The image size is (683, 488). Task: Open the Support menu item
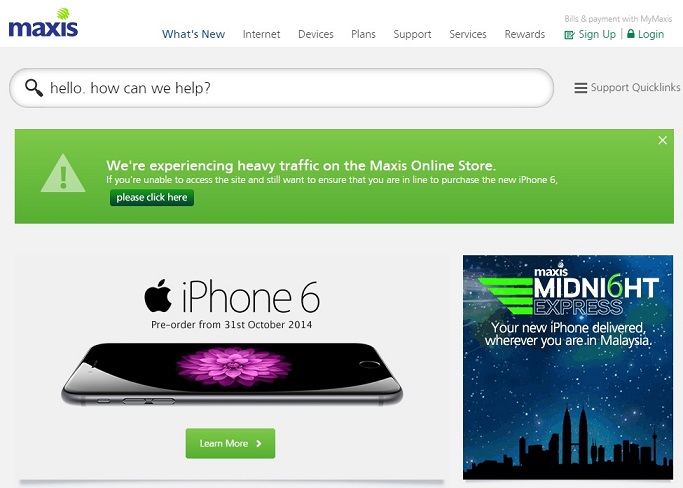pyautogui.click(x=412, y=34)
